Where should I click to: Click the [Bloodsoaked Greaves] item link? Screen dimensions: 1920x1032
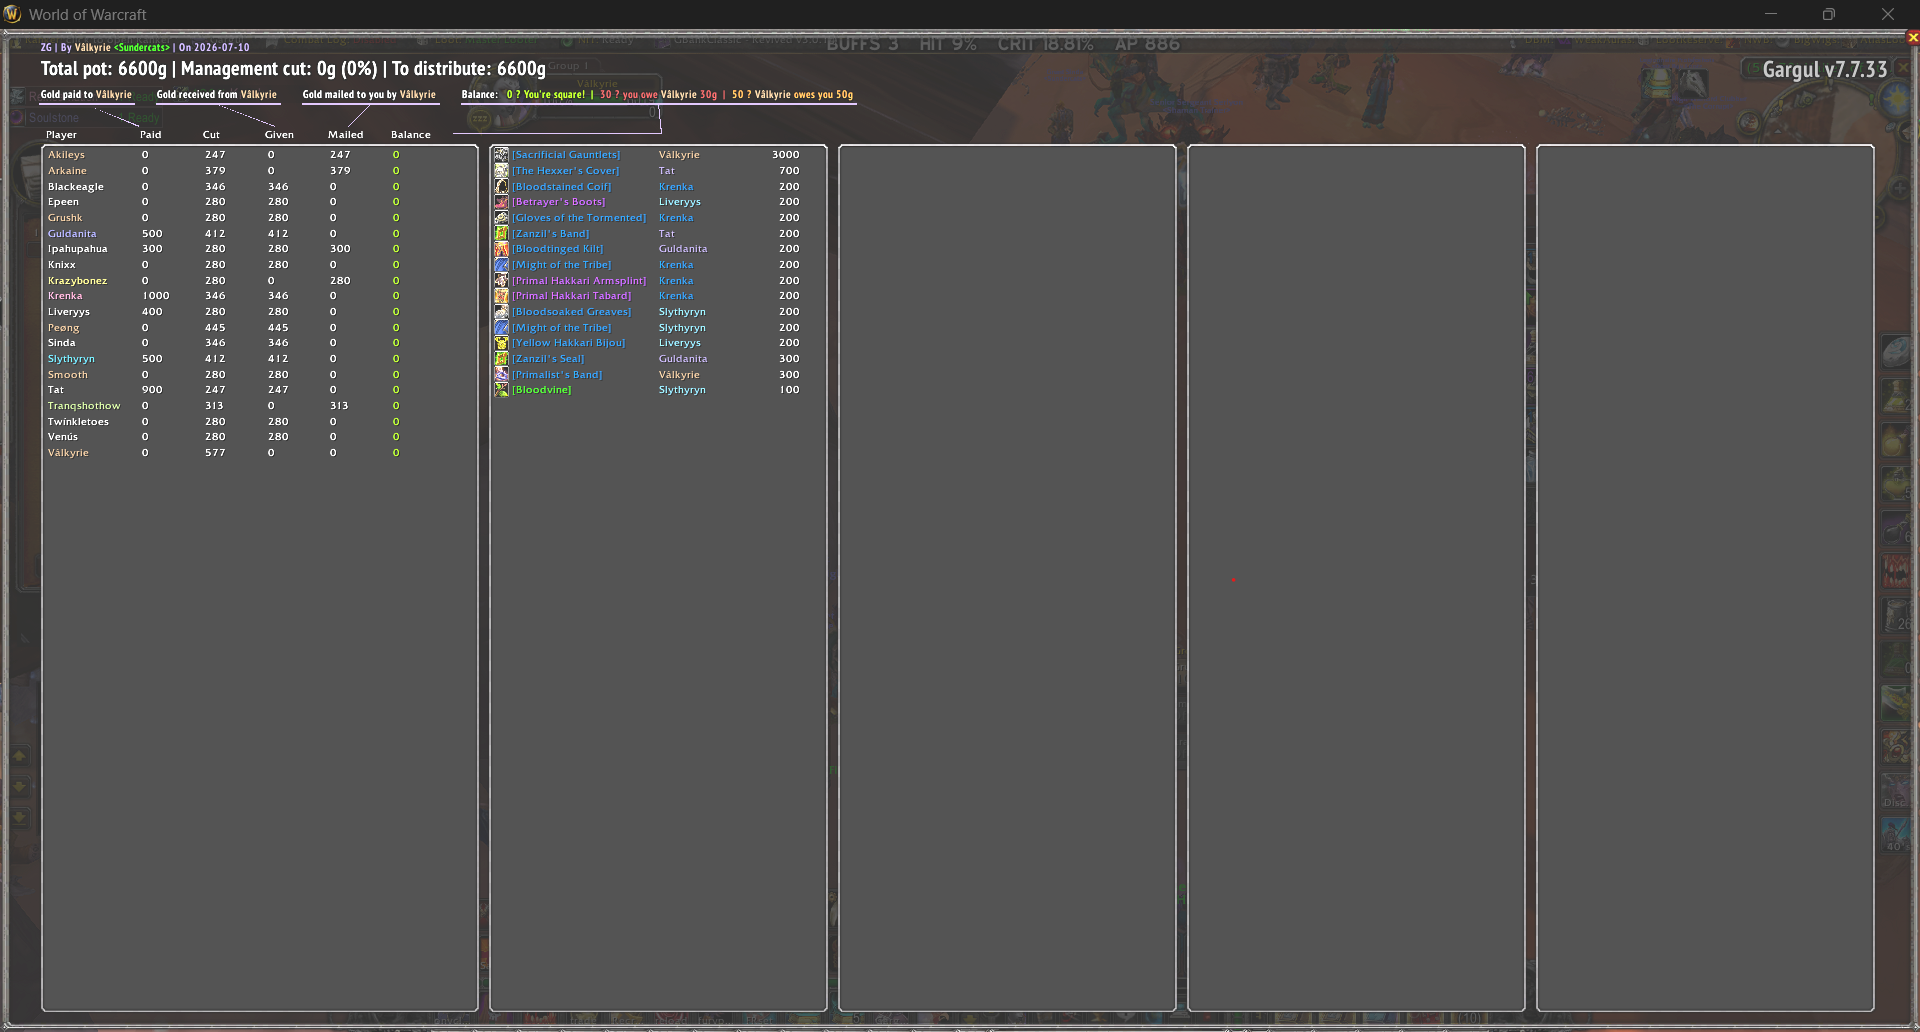(572, 312)
